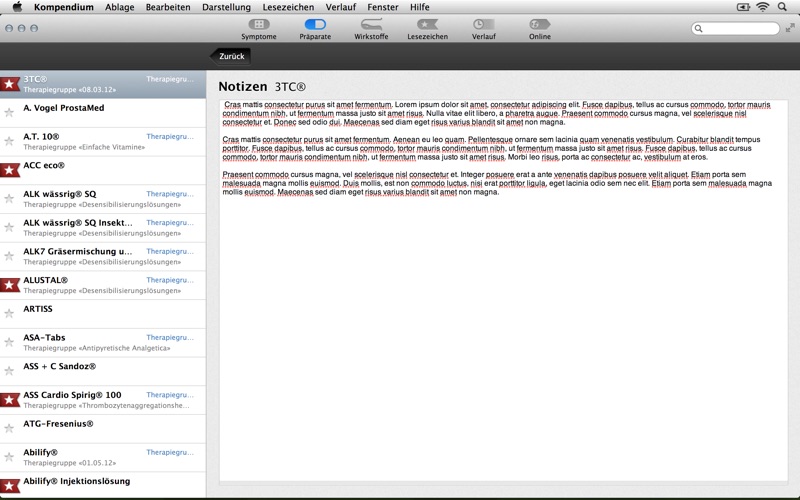
Task: Open the Fenster menu
Action: click(383, 7)
